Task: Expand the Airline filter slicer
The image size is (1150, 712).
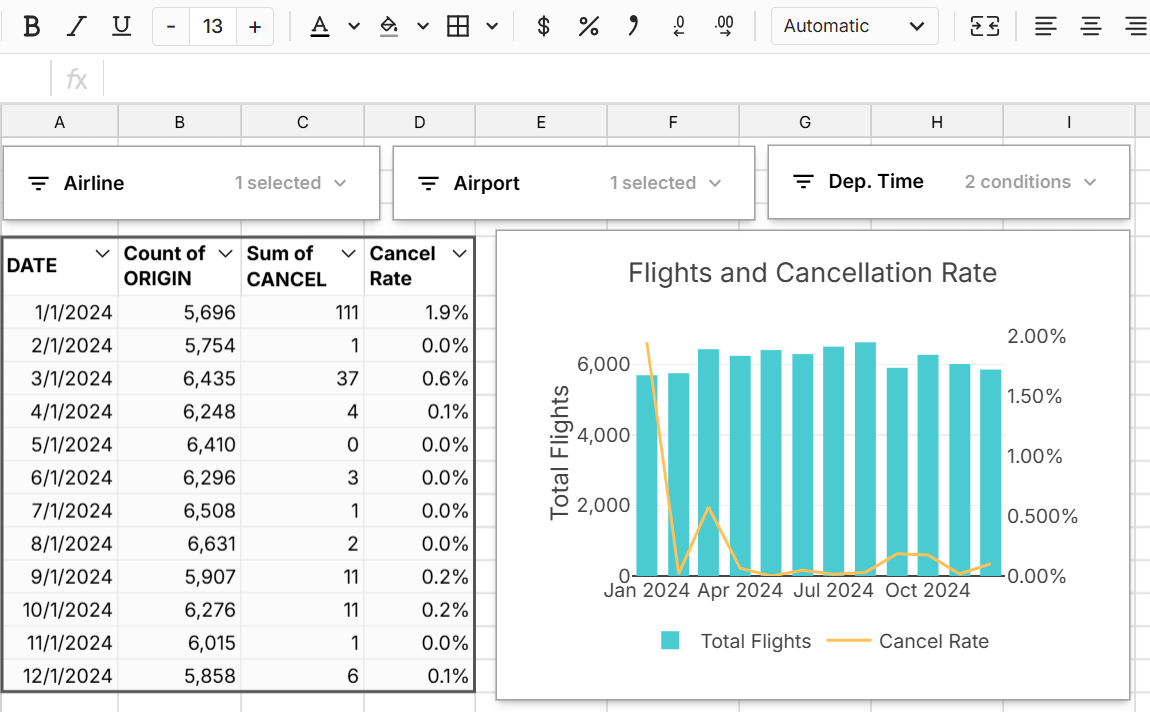Action: [191, 183]
